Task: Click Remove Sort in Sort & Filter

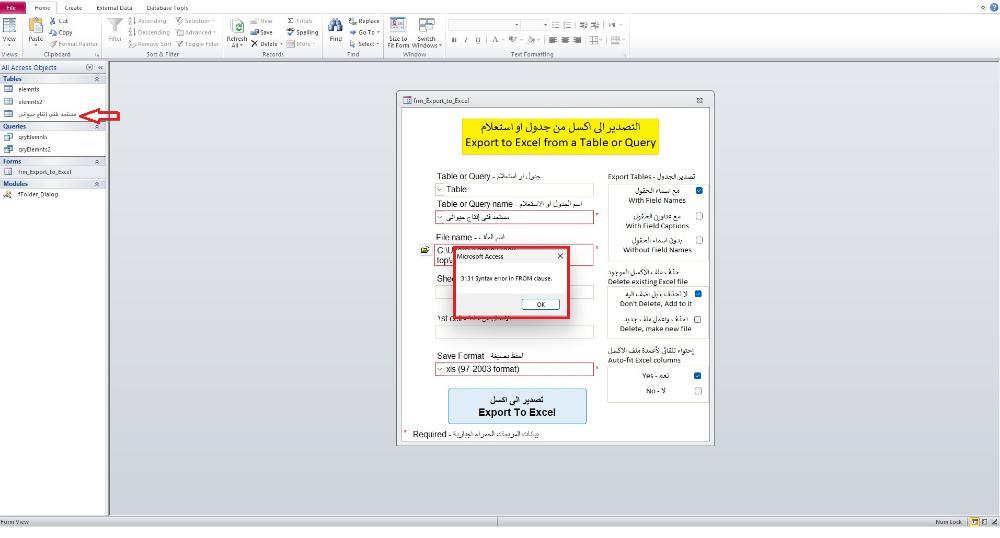Action: click(x=150, y=44)
